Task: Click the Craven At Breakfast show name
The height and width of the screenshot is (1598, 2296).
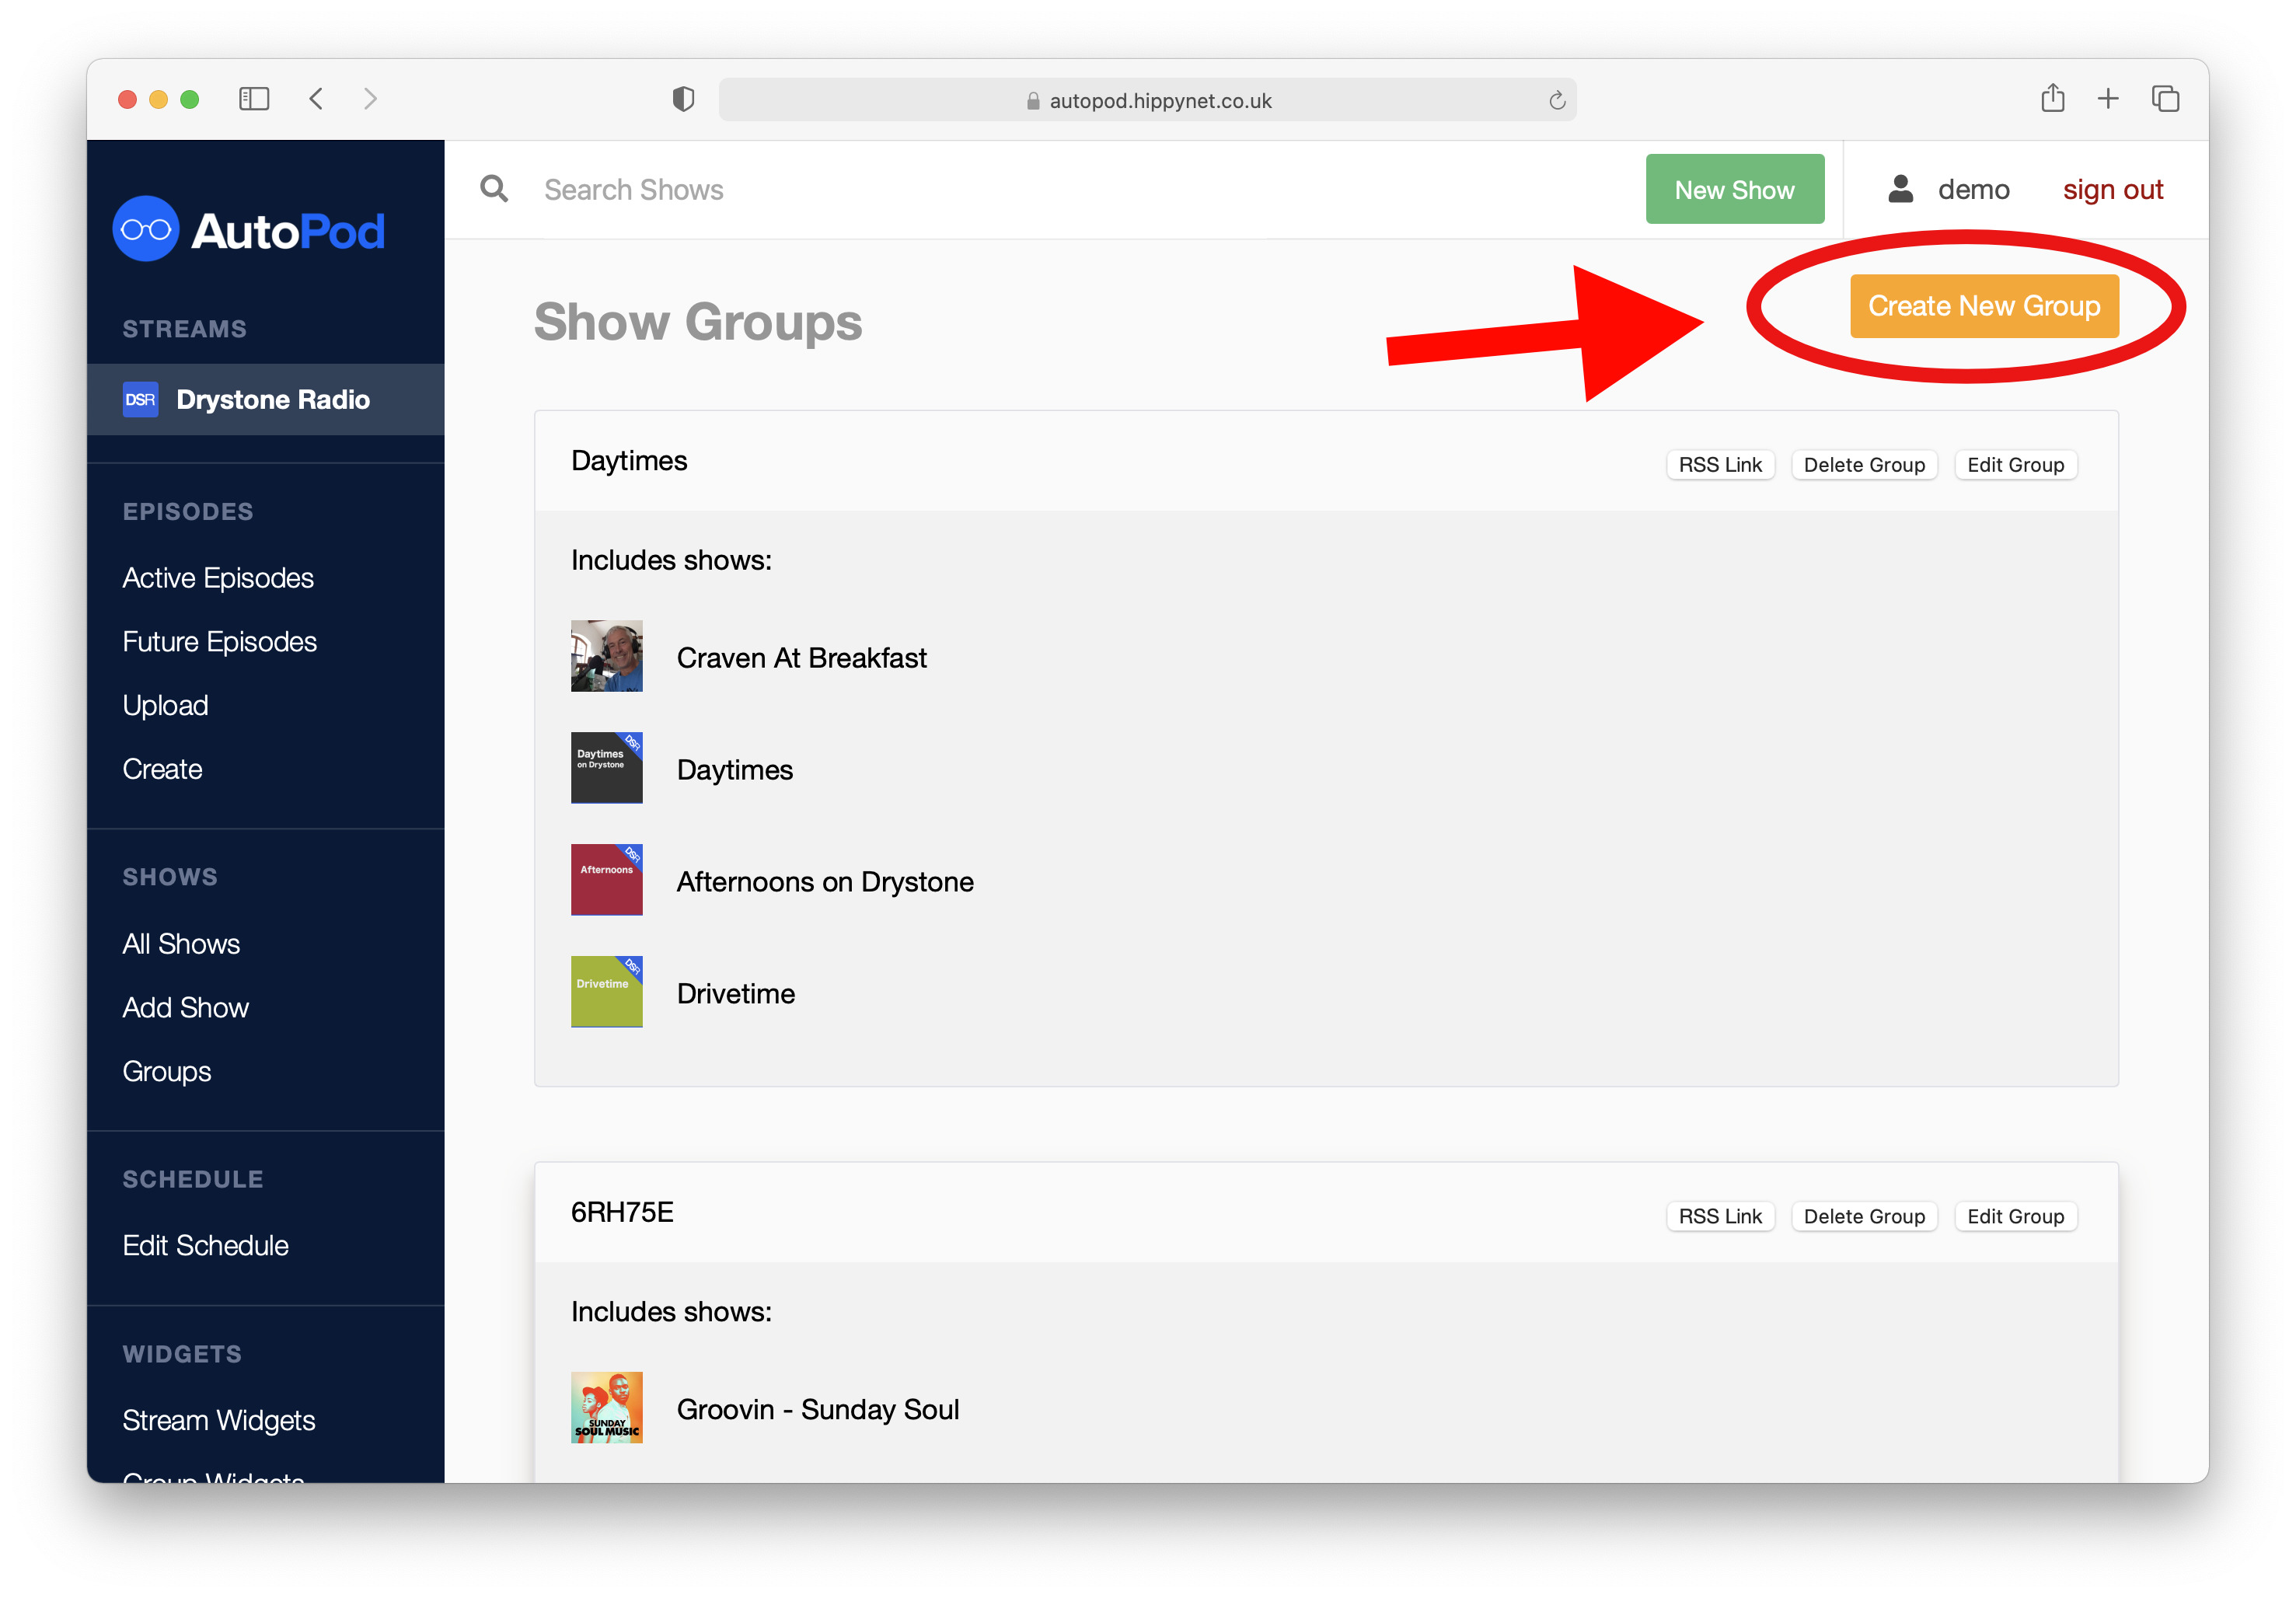Action: pos(802,658)
